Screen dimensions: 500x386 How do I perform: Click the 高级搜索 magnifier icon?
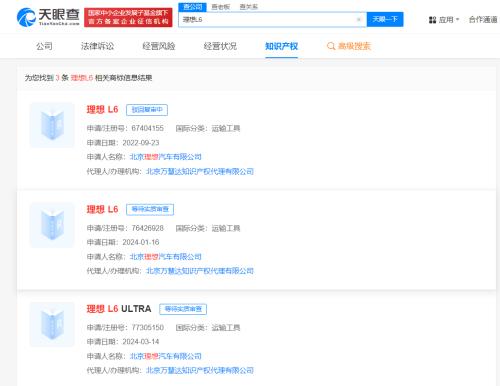pyautogui.click(x=331, y=46)
